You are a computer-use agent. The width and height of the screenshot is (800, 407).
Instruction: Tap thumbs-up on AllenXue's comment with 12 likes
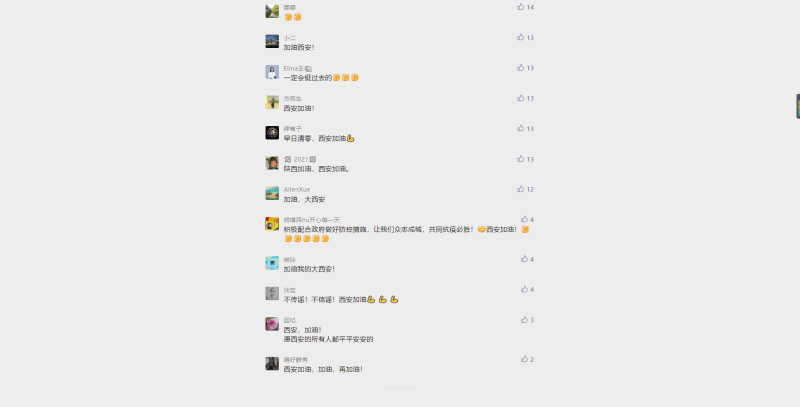tap(520, 189)
